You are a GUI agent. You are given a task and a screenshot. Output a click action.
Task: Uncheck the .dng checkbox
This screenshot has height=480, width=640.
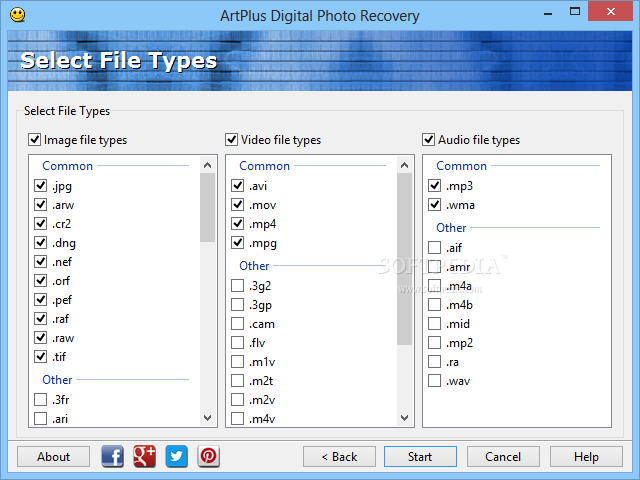(x=40, y=242)
